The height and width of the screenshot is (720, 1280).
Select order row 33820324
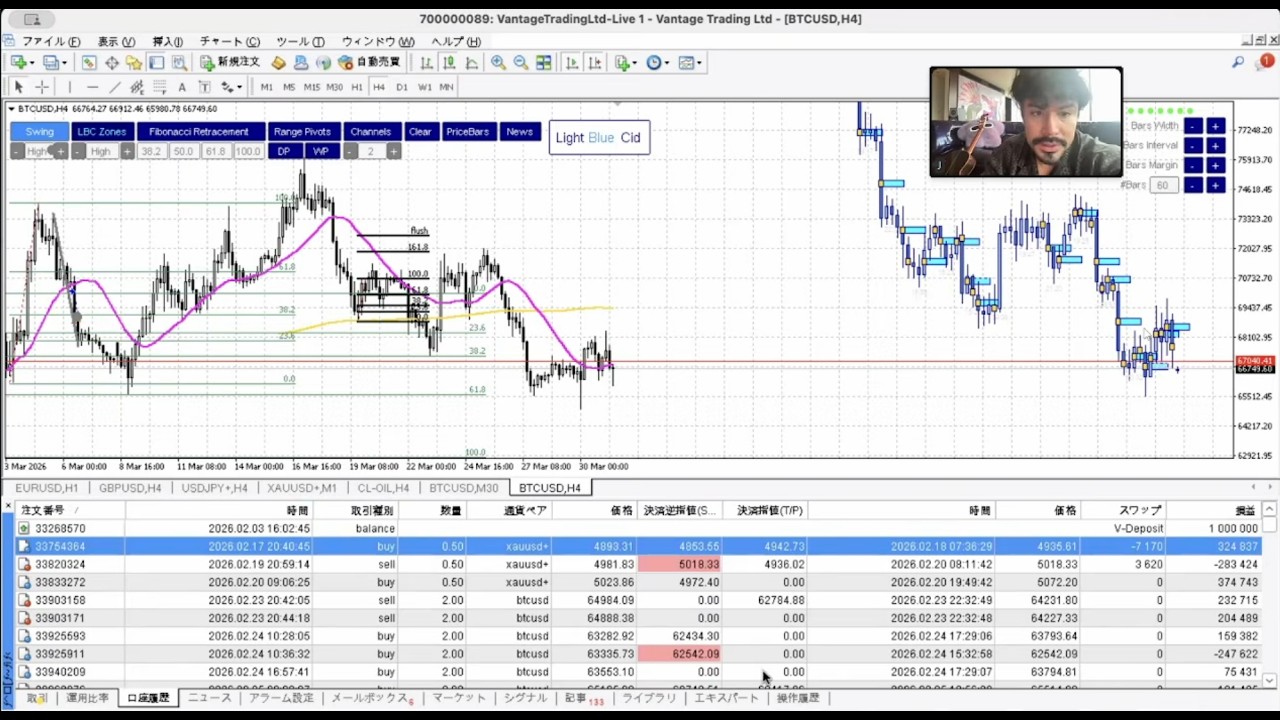[x=640, y=565]
